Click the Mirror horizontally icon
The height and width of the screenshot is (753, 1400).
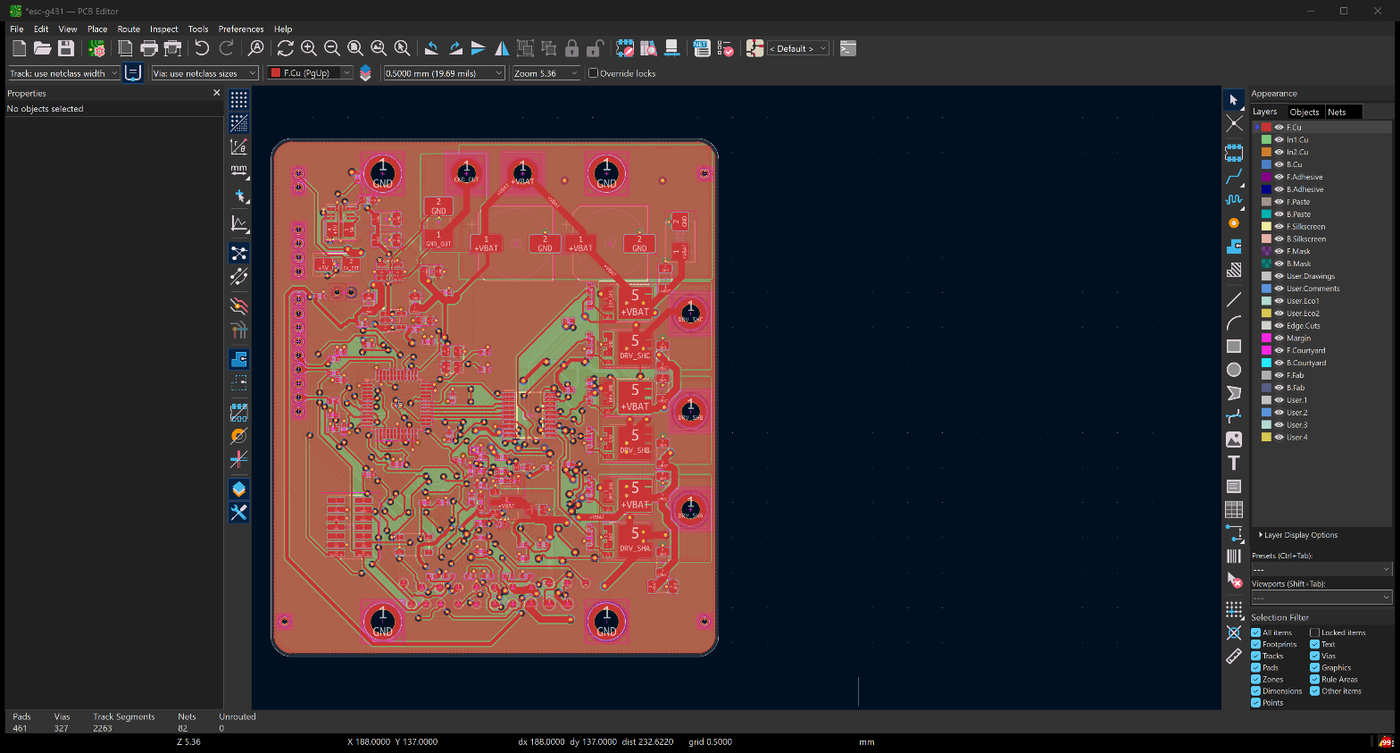tap(502, 48)
